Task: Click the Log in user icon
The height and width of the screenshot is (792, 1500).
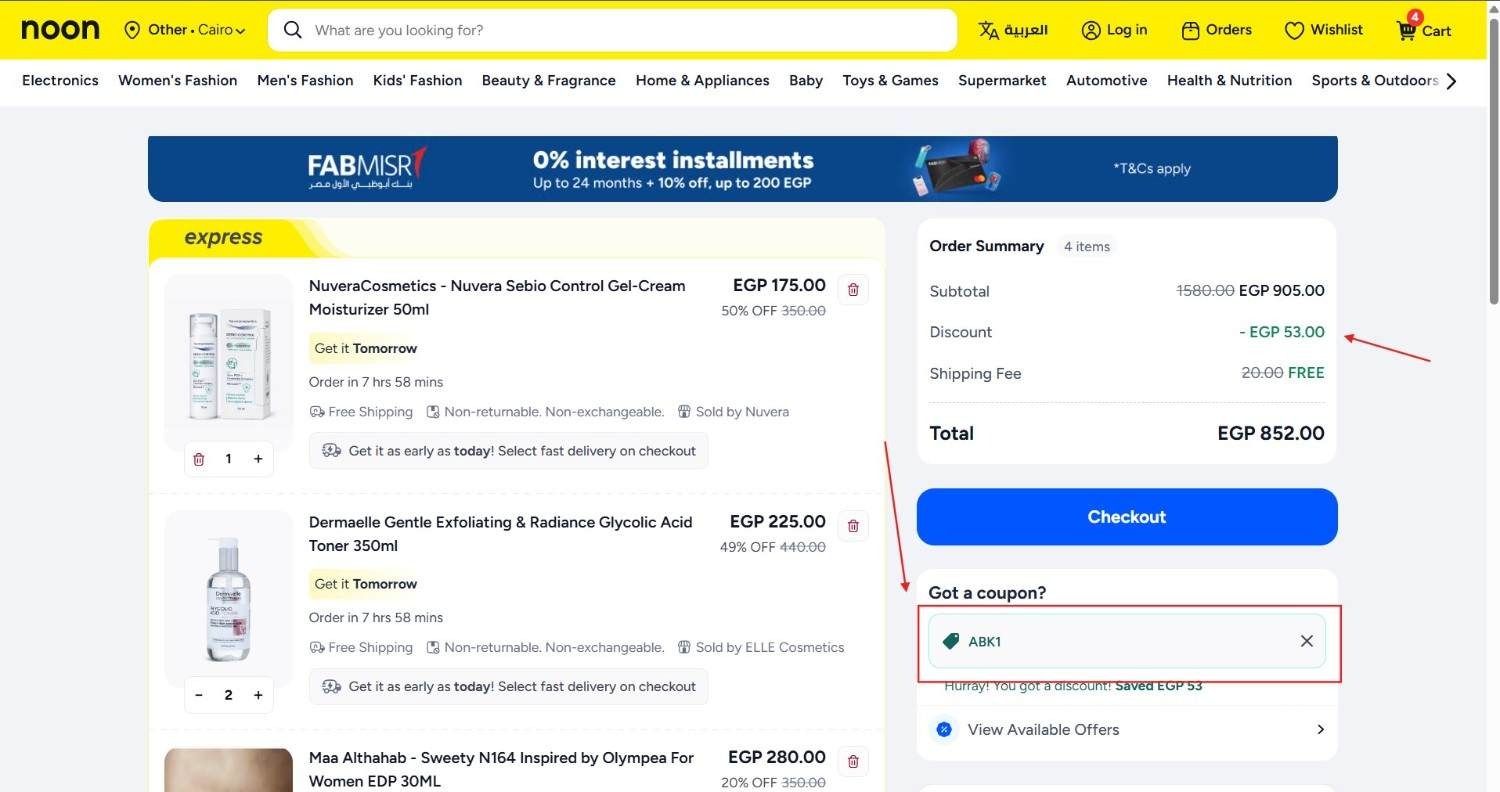Action: click(x=1091, y=30)
